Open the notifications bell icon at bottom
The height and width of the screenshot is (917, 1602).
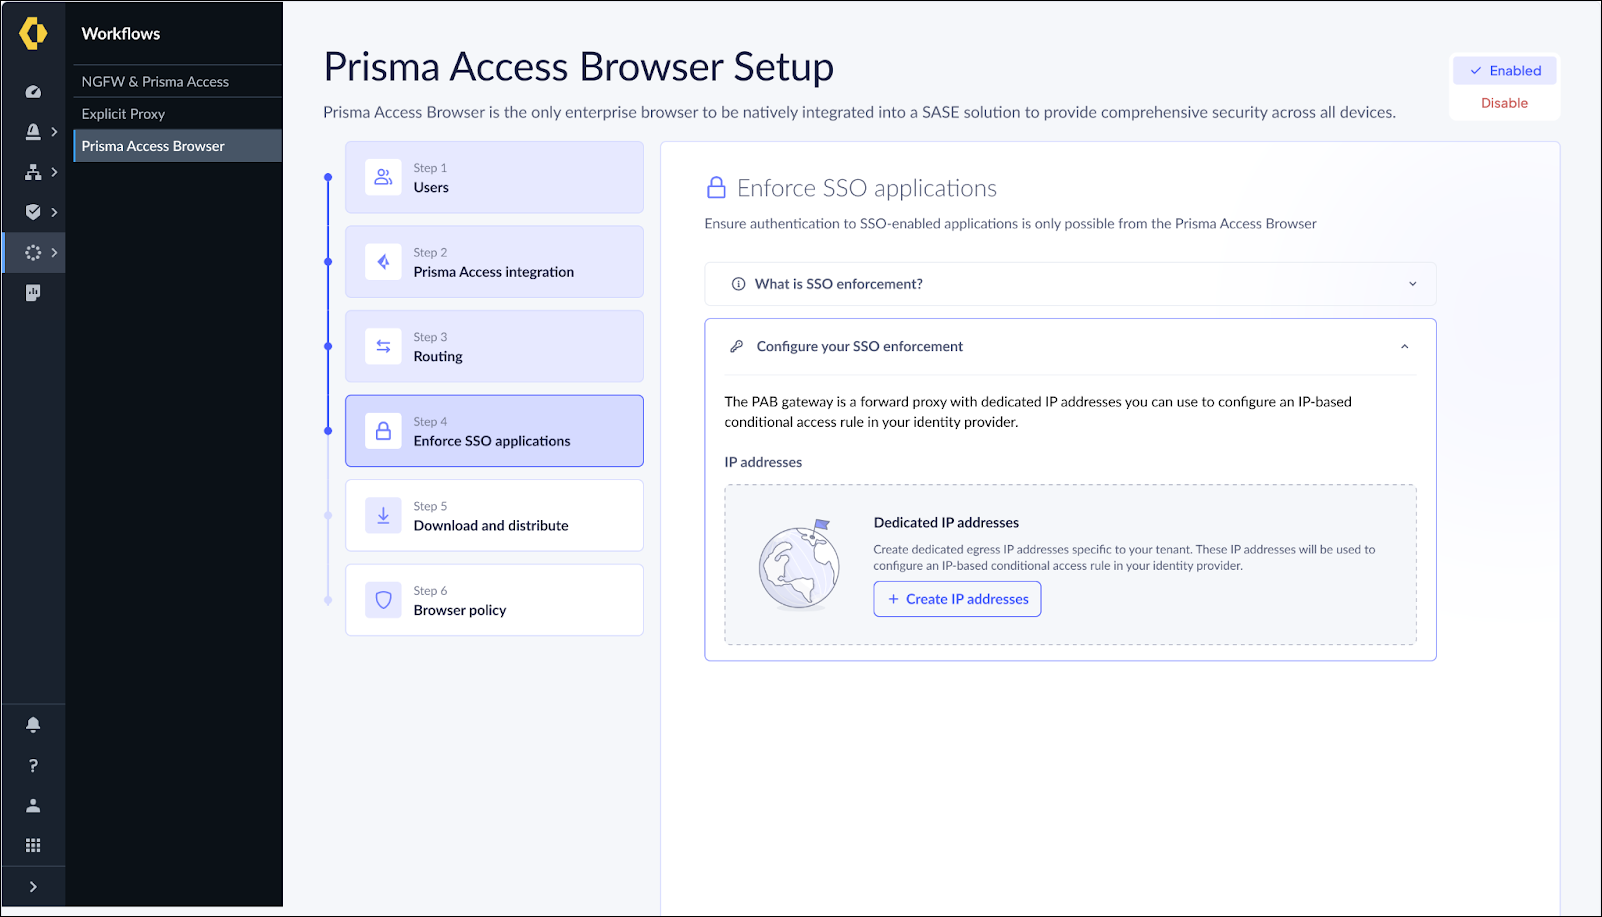[x=33, y=725]
